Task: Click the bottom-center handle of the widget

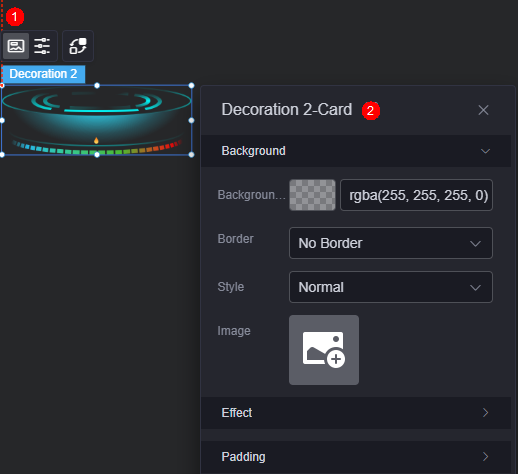Action: click(97, 155)
